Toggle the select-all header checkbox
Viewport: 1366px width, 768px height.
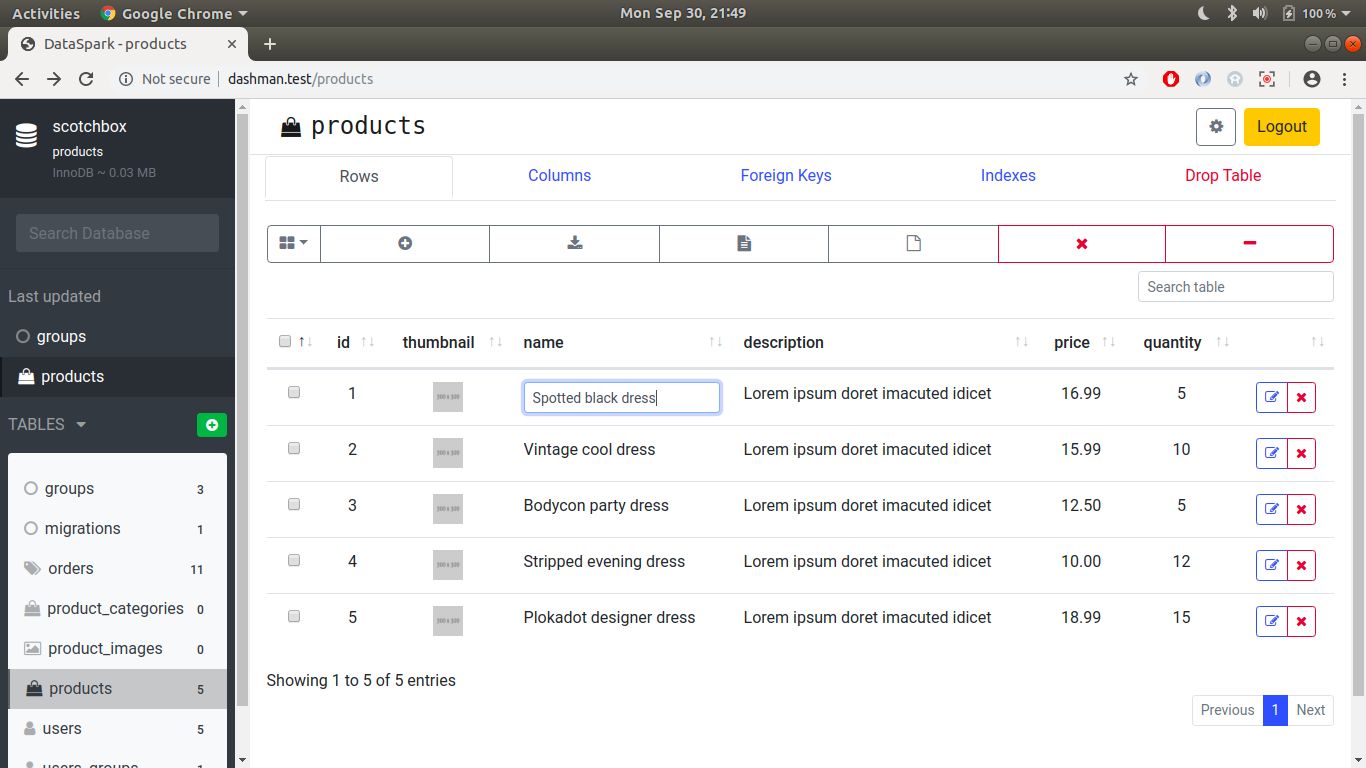(x=285, y=342)
